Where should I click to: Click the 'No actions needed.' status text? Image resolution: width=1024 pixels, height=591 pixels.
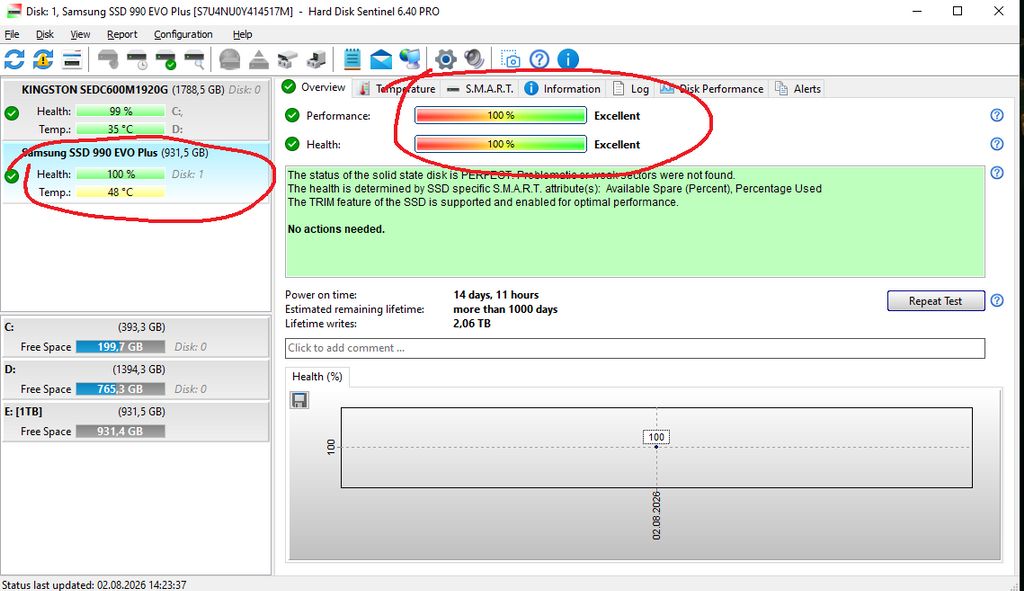336,229
